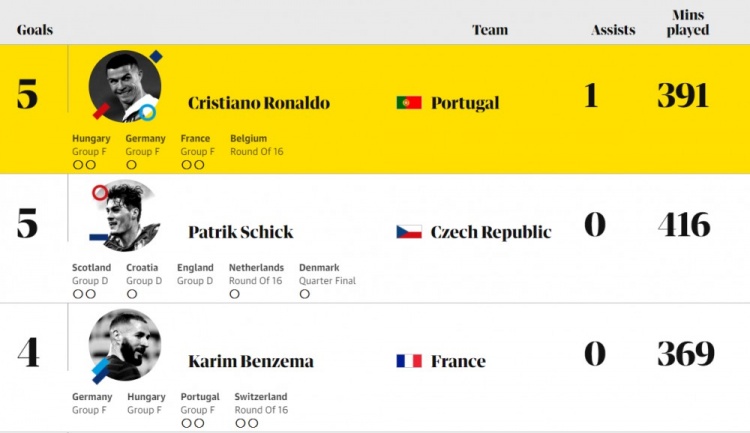
Task: Open the Patrik Schick name link
Action: pyautogui.click(x=240, y=232)
